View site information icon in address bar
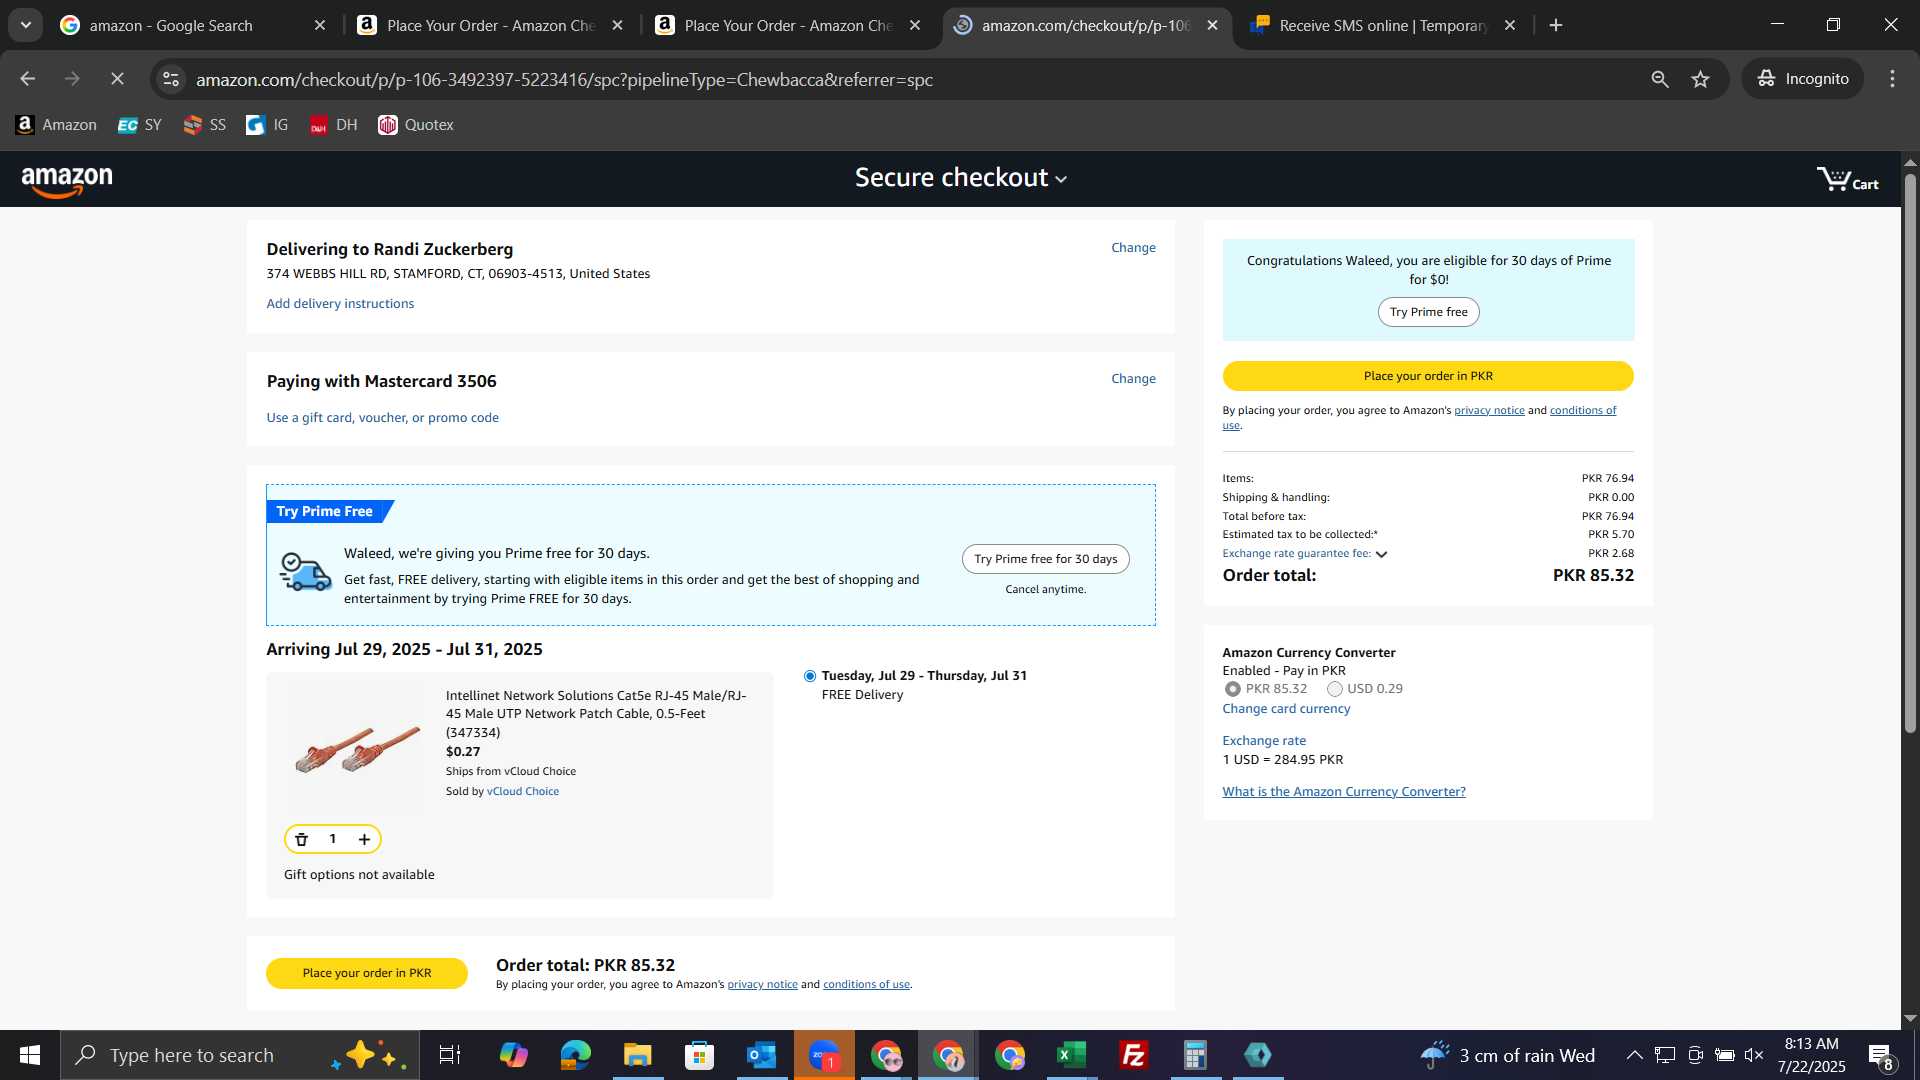Screen dimensions: 1920x1080 click(171, 79)
